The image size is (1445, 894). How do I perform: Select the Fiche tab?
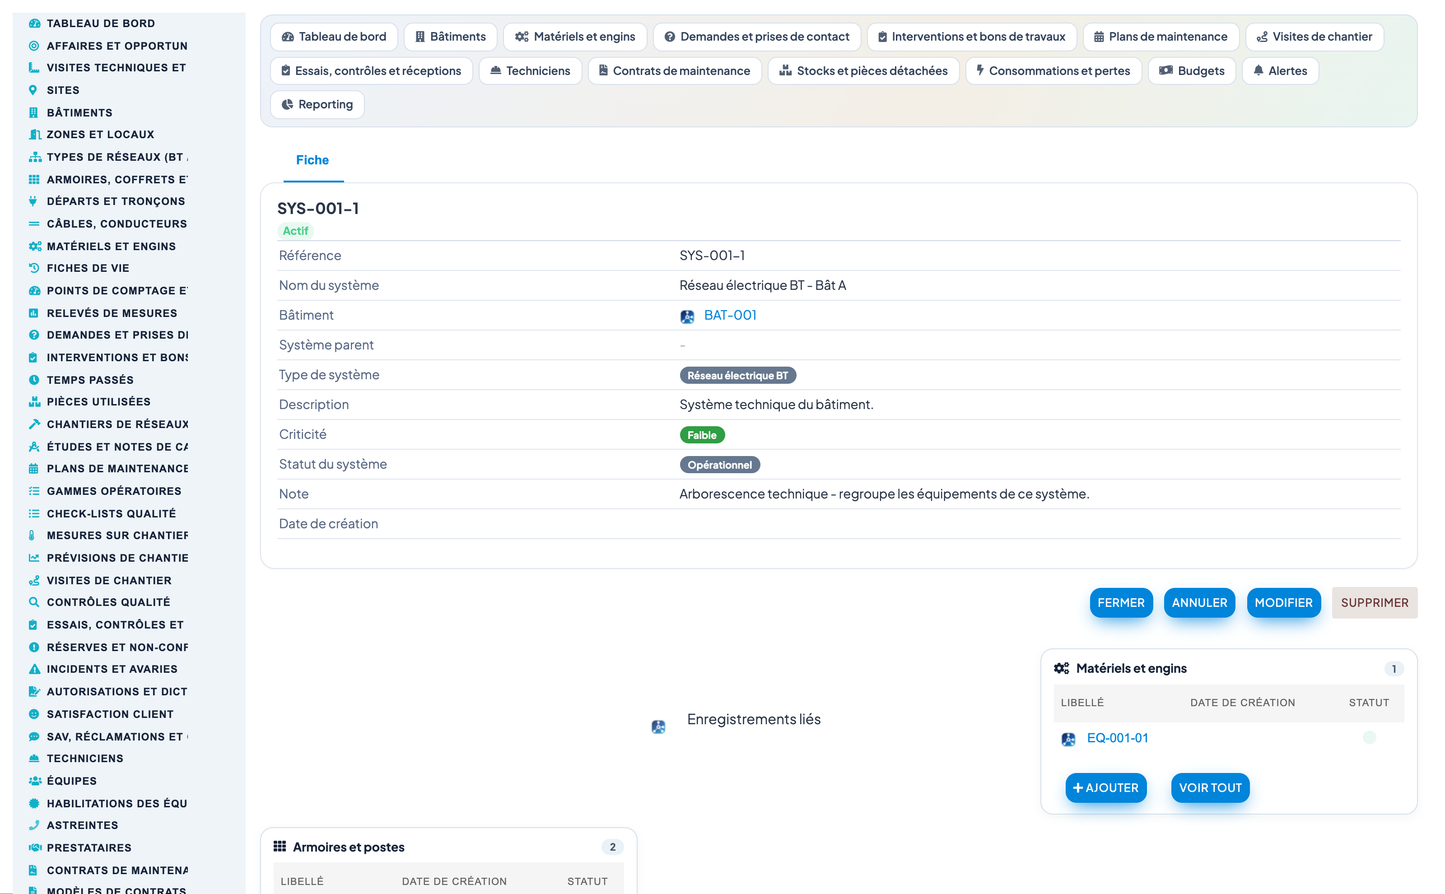pyautogui.click(x=313, y=160)
